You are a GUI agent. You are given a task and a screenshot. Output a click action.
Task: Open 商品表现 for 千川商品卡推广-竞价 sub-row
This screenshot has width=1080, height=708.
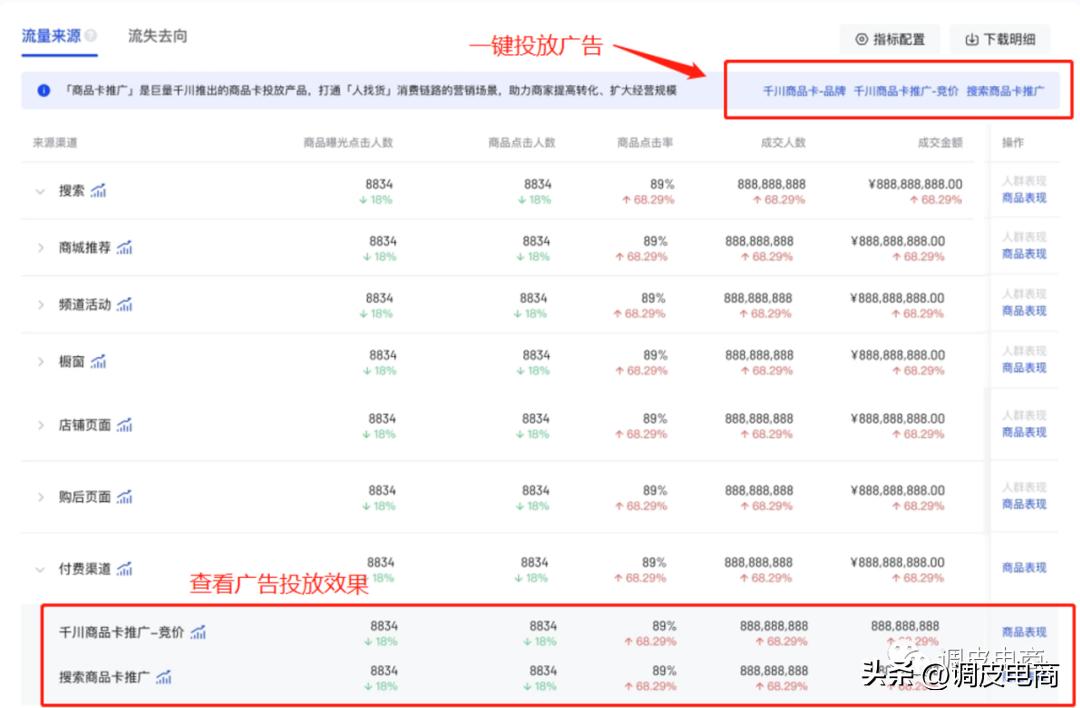(x=1024, y=632)
